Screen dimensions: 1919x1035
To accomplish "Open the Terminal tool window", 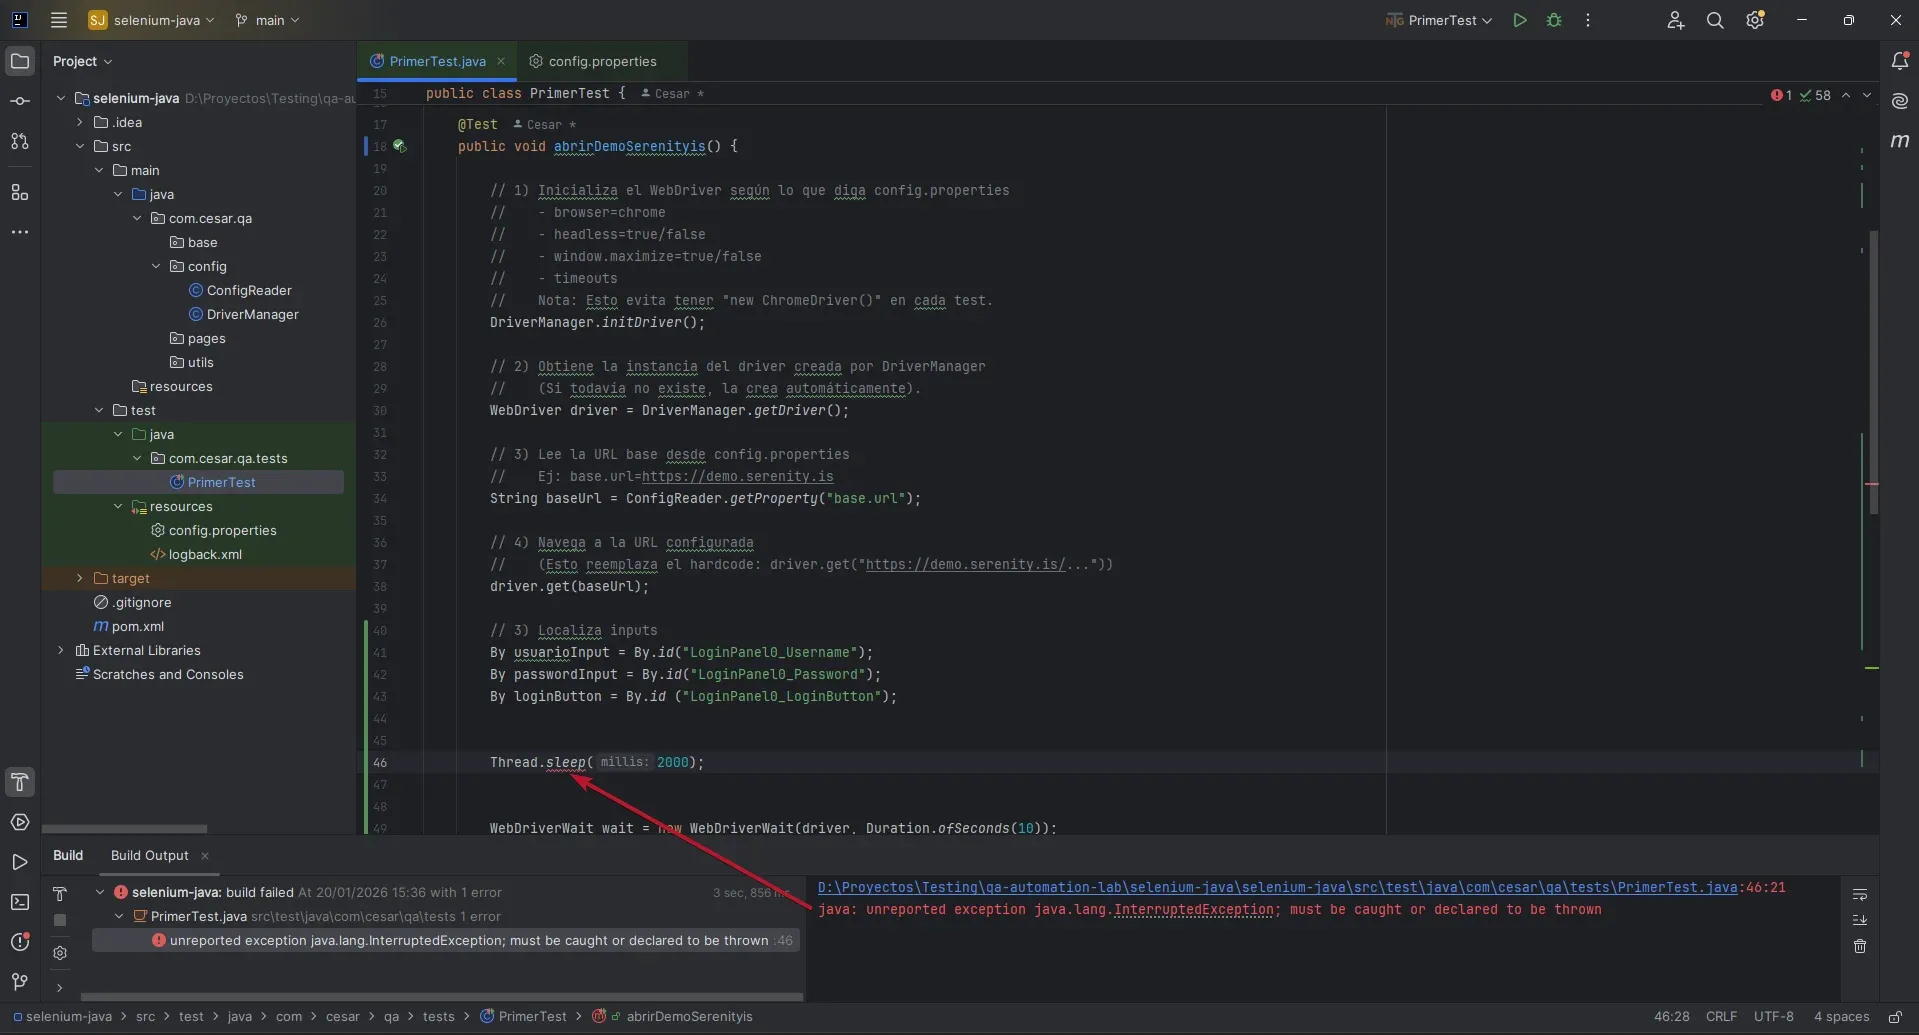I will pyautogui.click(x=20, y=902).
